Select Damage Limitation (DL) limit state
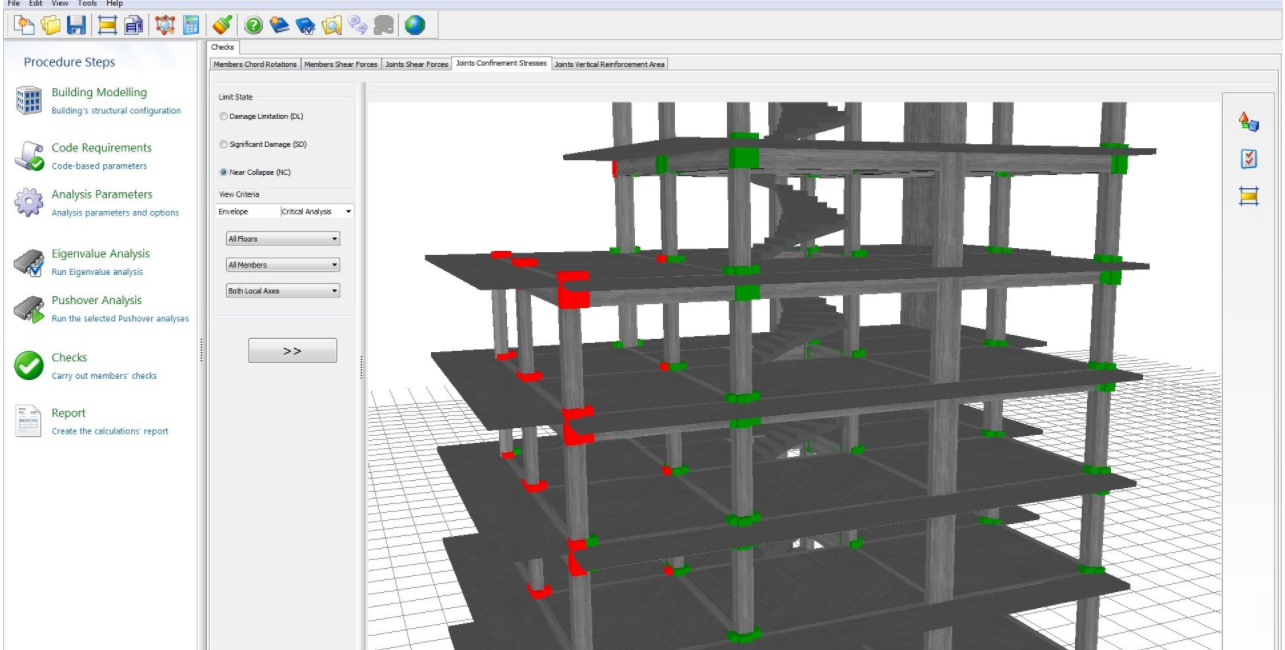 click(x=224, y=117)
